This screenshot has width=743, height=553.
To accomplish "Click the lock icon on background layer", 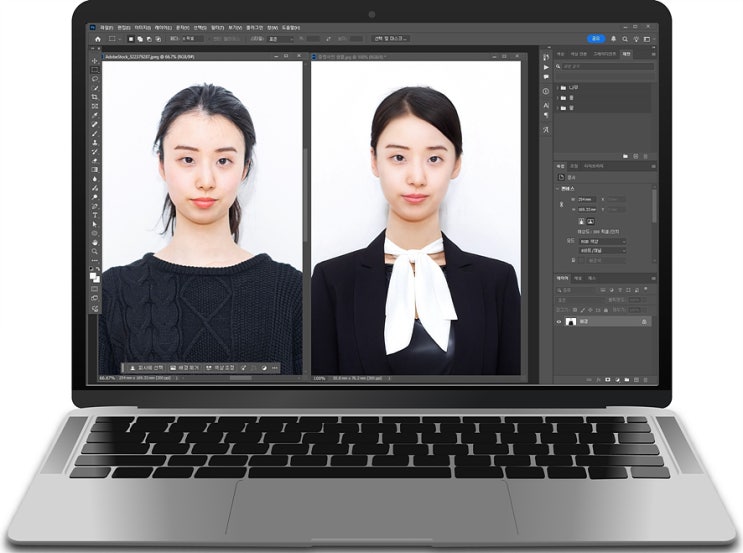I will [644, 322].
